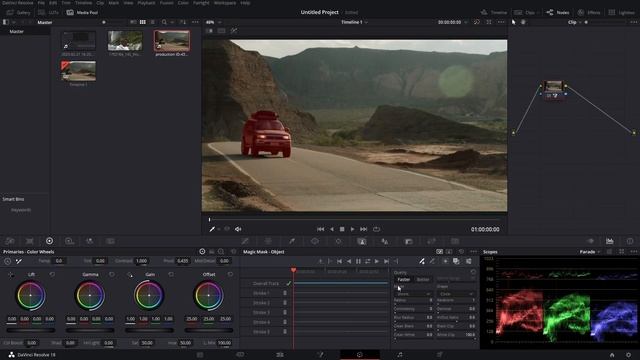Open the Curves palette icon
640x360 pixels.
[x=245, y=241]
